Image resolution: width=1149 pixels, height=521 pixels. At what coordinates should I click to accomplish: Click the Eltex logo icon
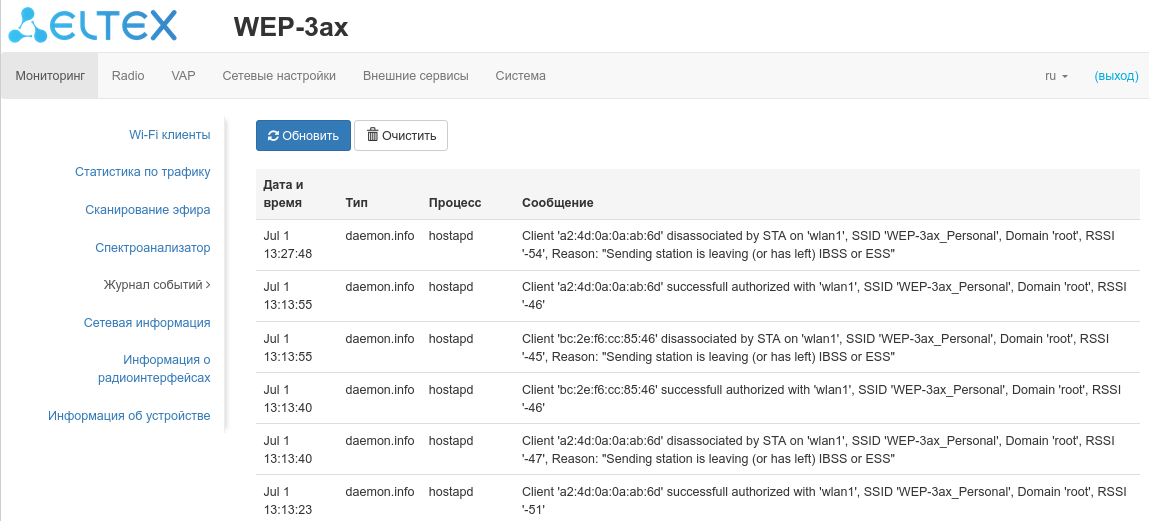(28, 26)
